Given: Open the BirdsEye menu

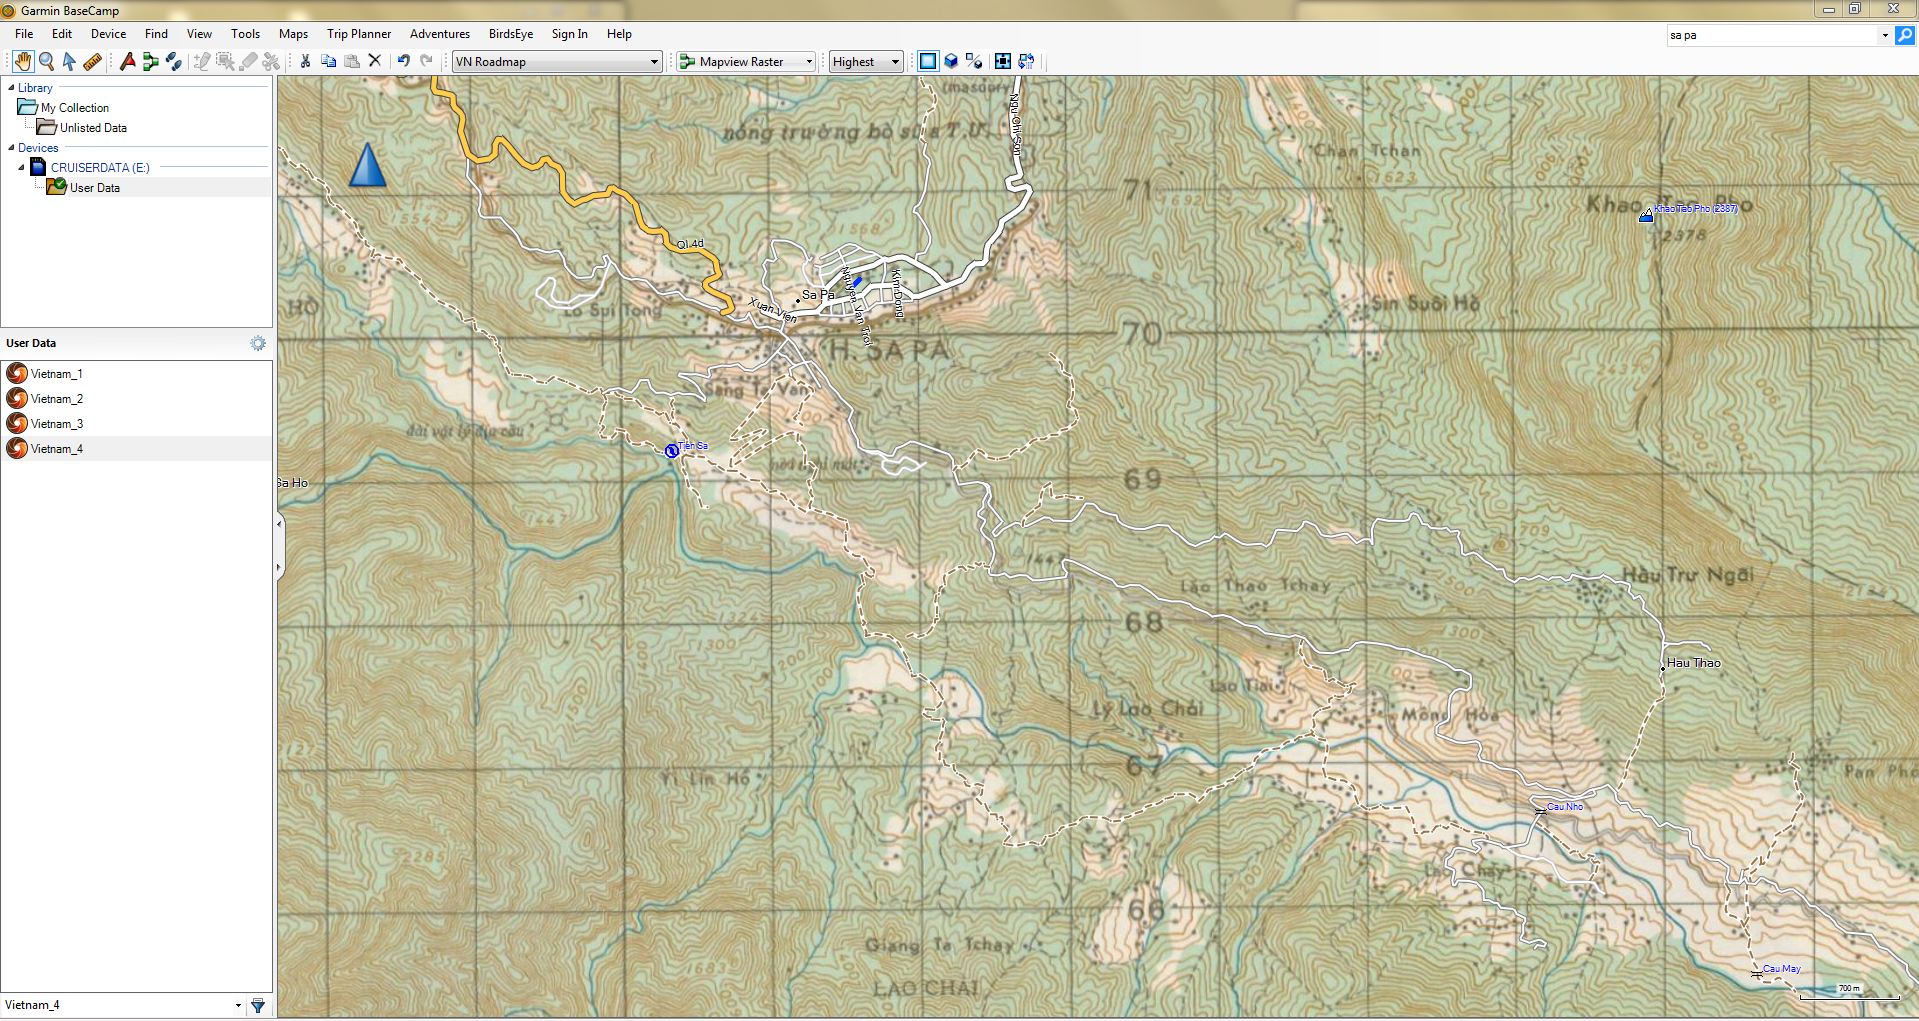Looking at the screenshot, I should tap(510, 34).
